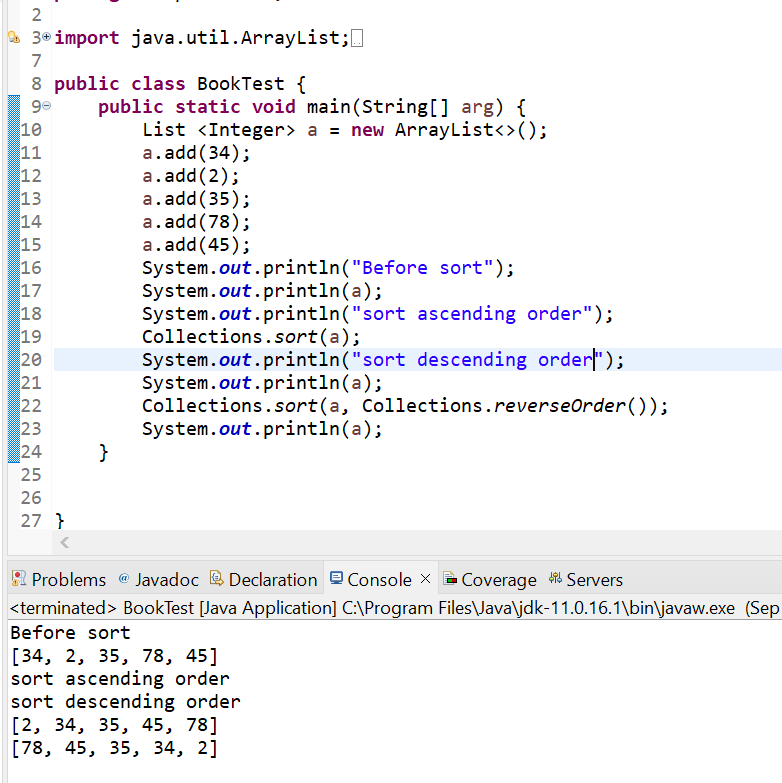This screenshot has width=782, height=783.
Task: Click the closing brace on line 24
Action: pos(103,452)
